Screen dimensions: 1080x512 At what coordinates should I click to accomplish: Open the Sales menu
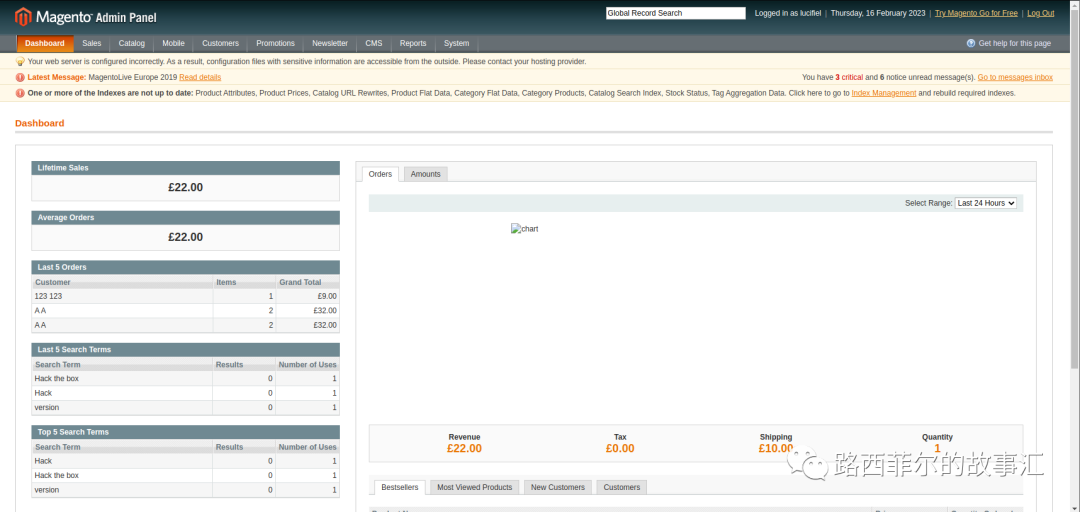[92, 43]
